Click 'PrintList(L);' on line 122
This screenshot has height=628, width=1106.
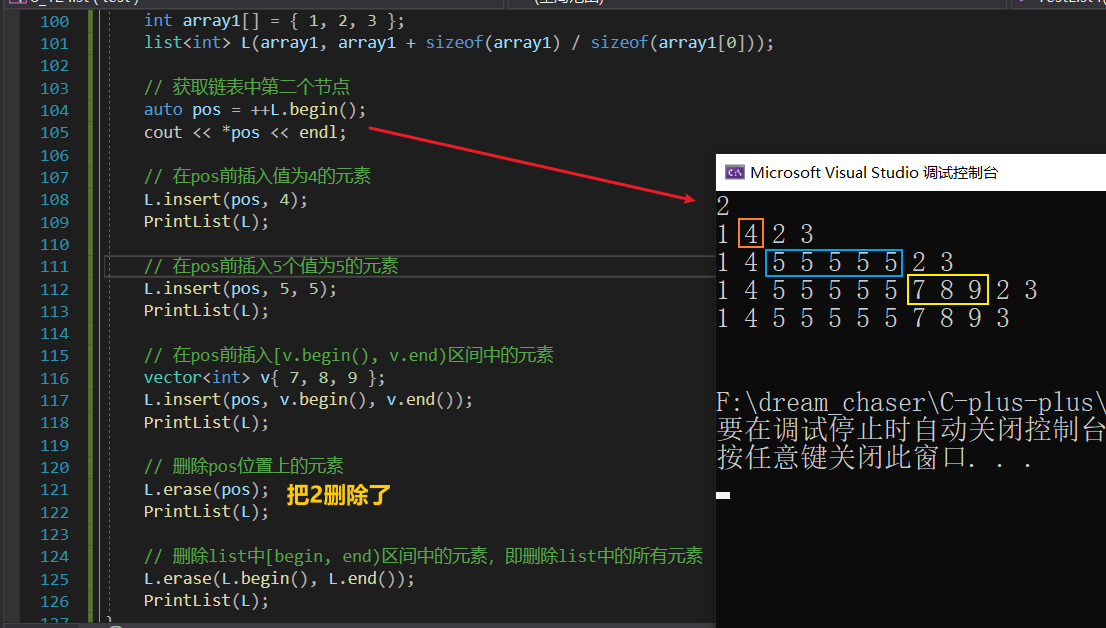tap(206, 511)
